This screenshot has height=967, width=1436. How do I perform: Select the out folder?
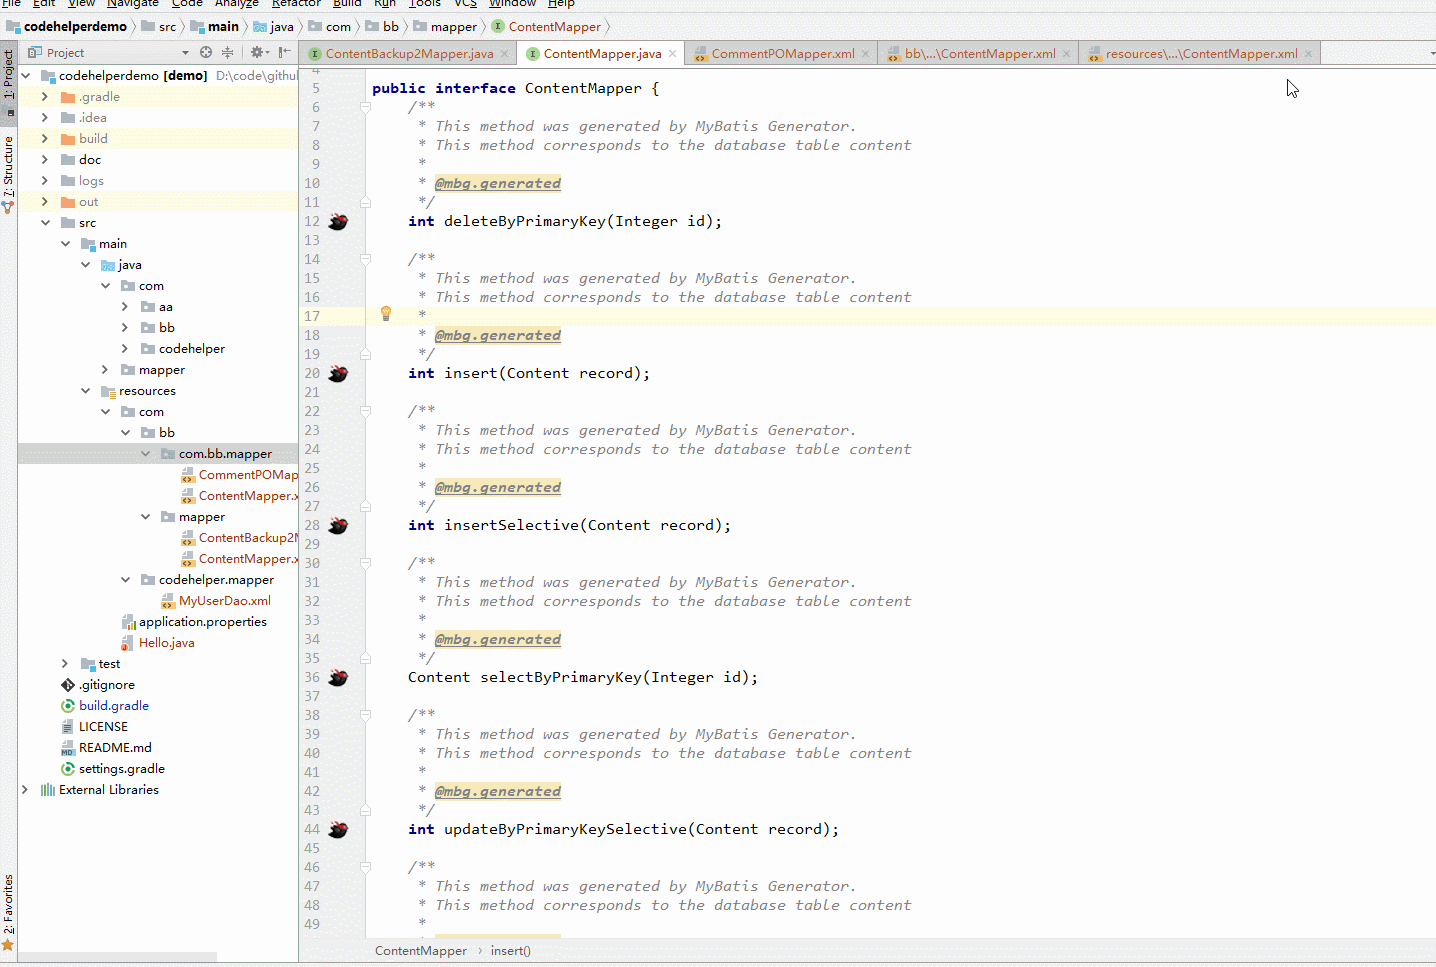pyautogui.click(x=88, y=202)
